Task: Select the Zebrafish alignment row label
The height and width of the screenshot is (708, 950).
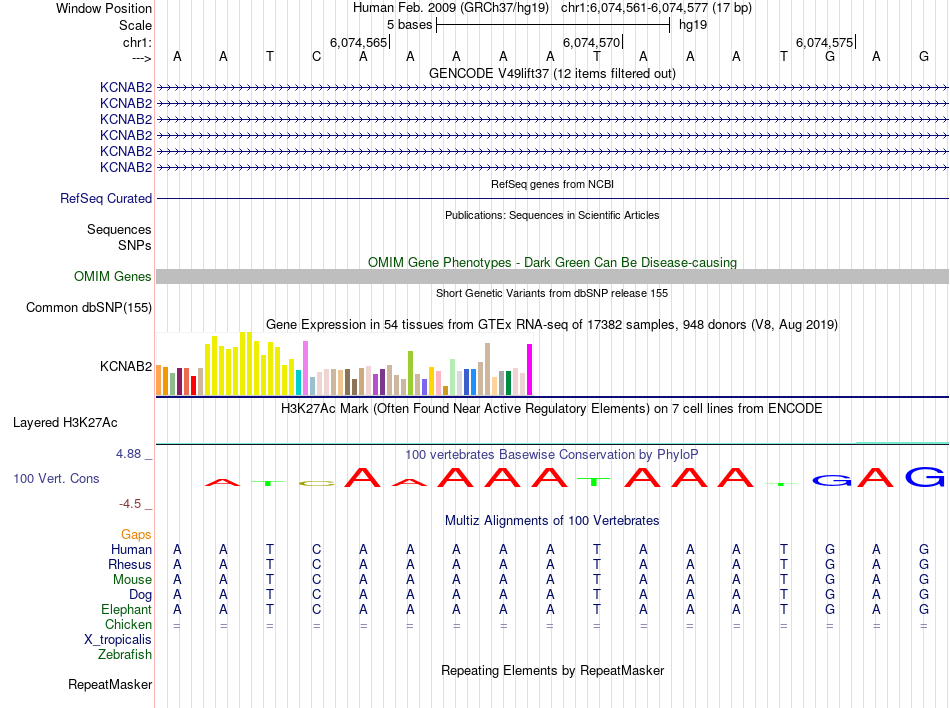Action: click(x=125, y=655)
